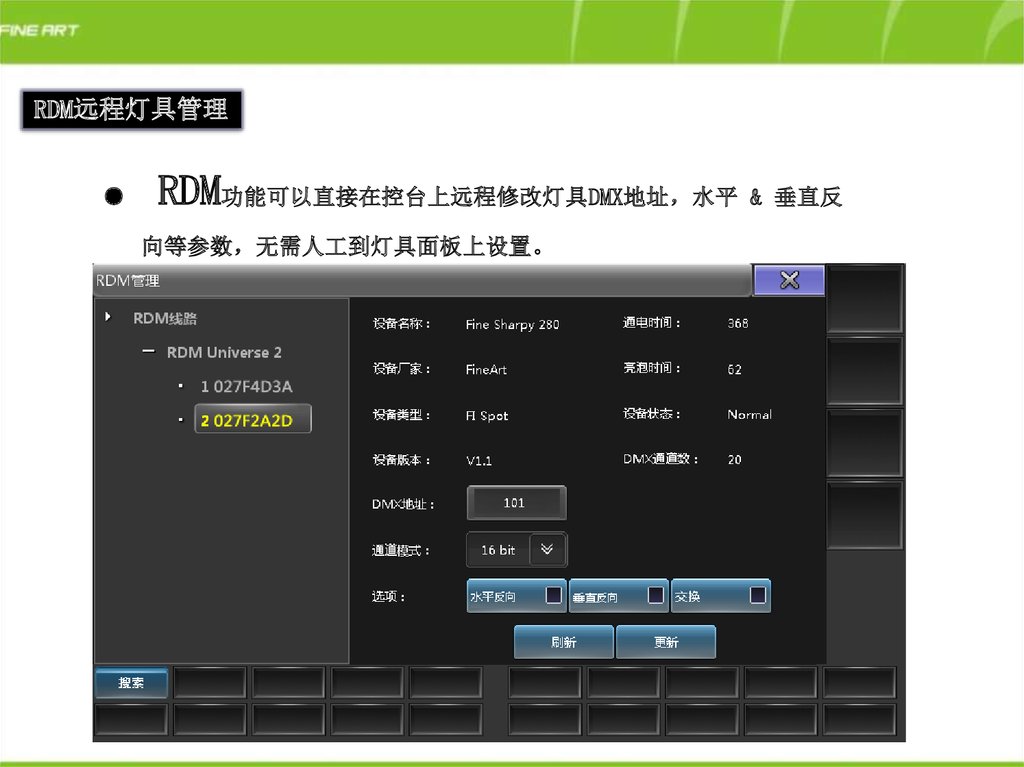Click the Fine Art logo
Viewport: 1024px width, 767px height.
[x=40, y=30]
